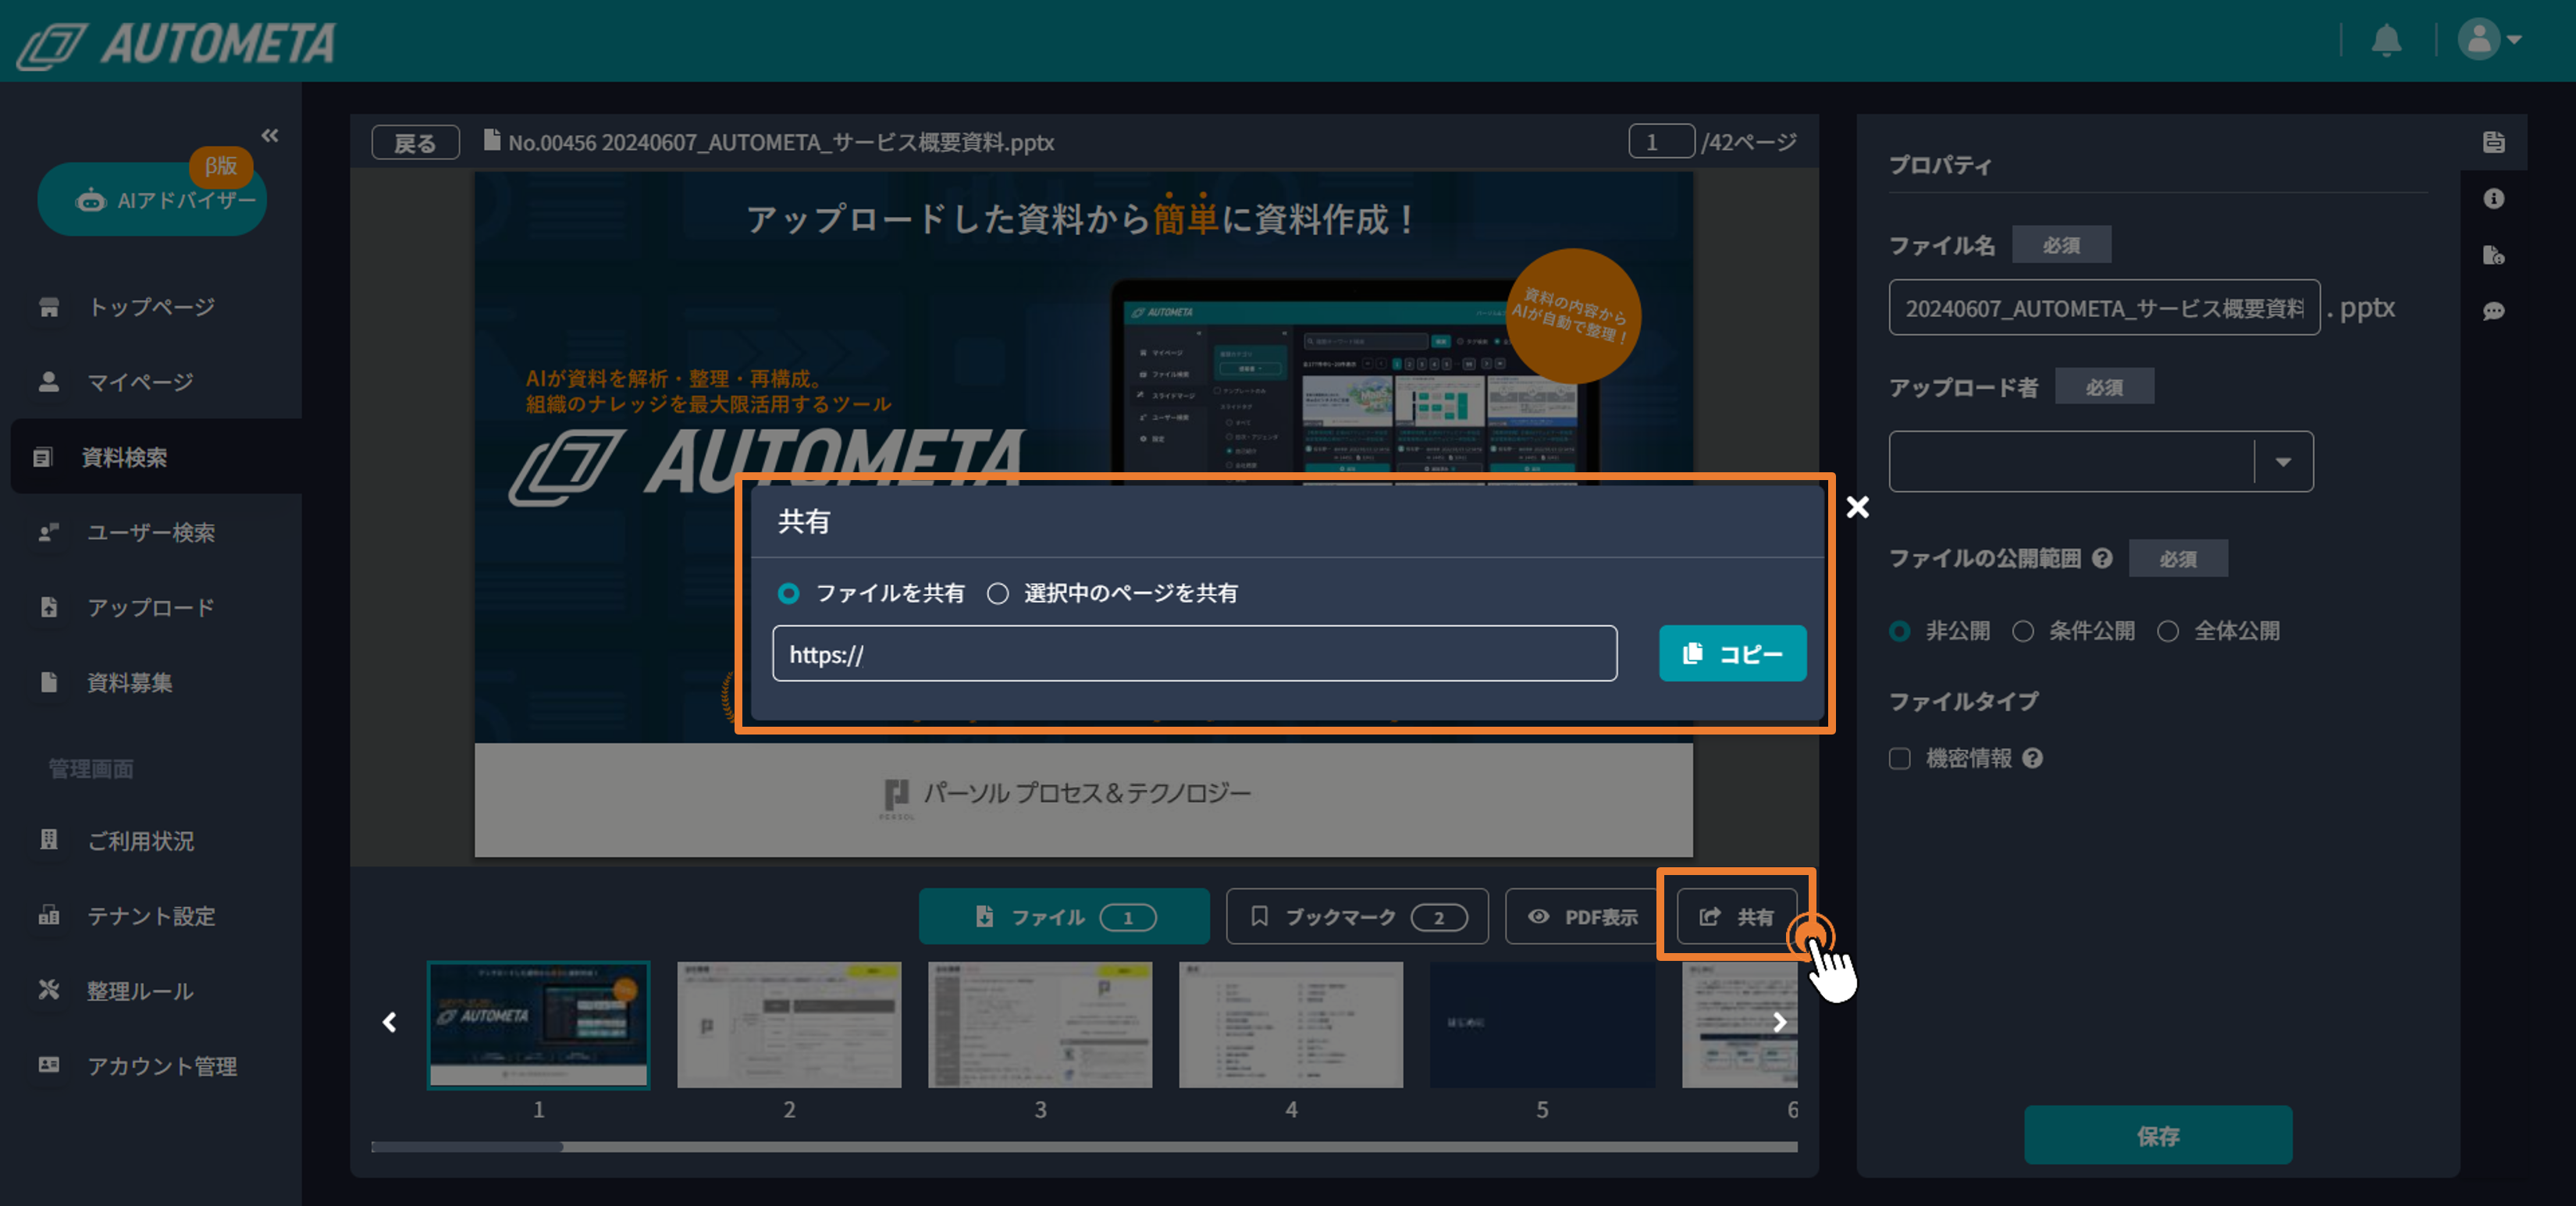Select slide thumbnail 3
This screenshot has height=1206, width=2576.
(x=1040, y=1024)
